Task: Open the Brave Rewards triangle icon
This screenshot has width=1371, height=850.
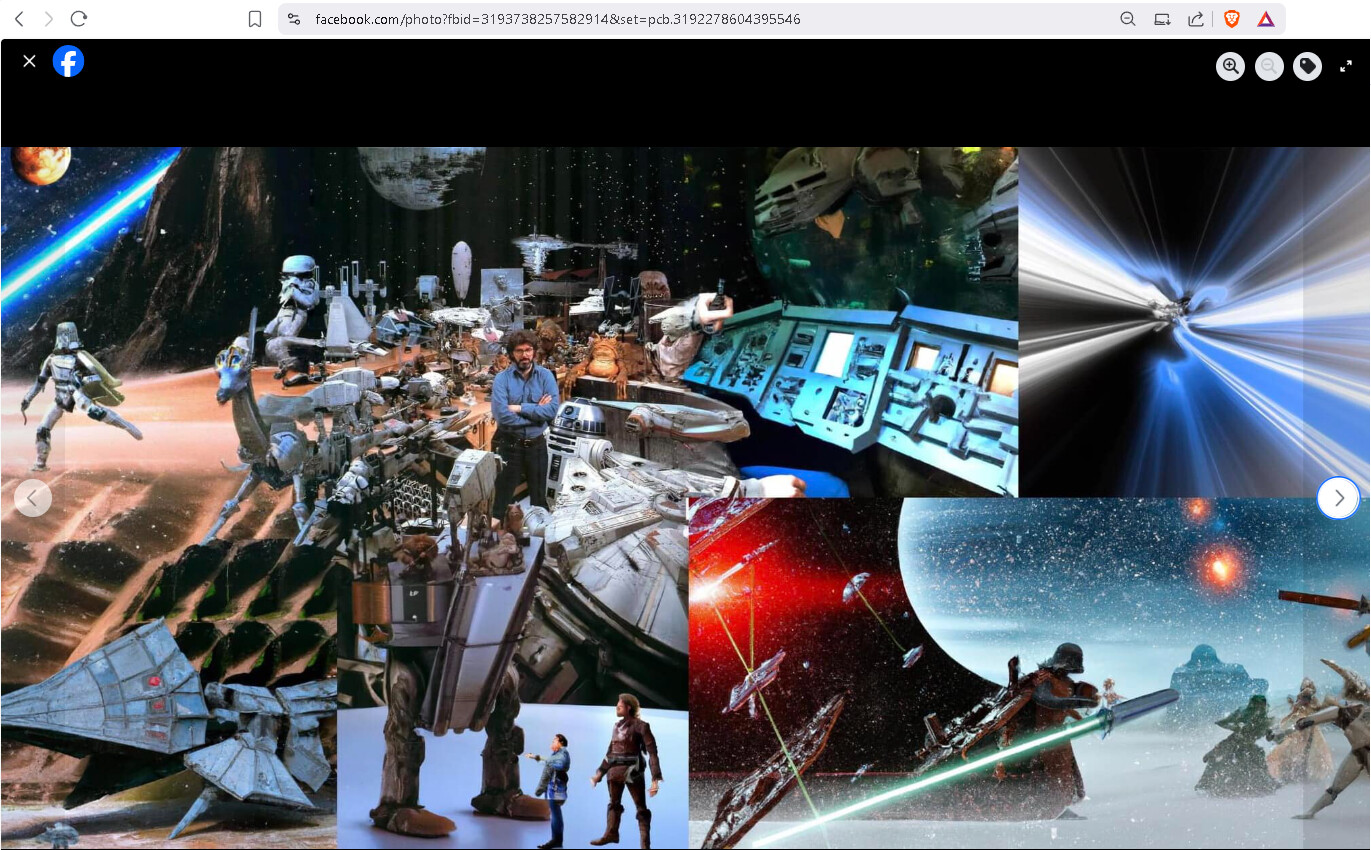Action: coord(1265,19)
